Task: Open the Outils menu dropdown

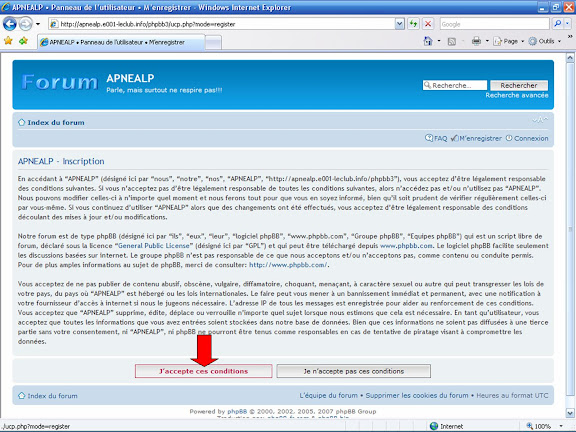Action: [545, 41]
